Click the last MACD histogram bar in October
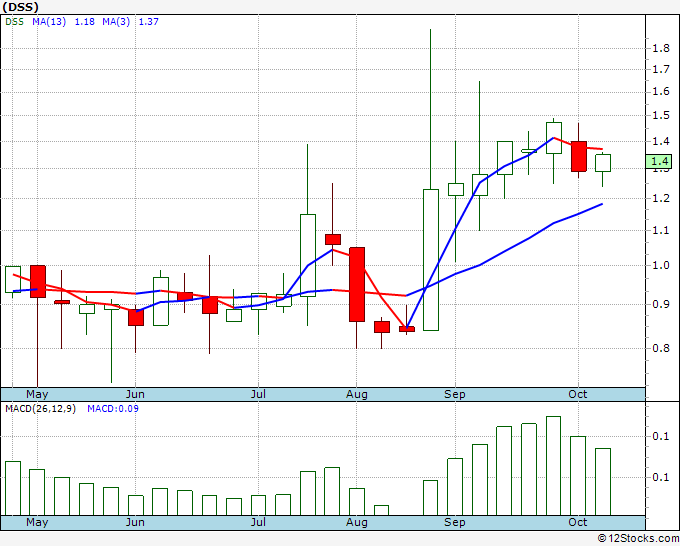This screenshot has width=680, height=546. point(603,482)
